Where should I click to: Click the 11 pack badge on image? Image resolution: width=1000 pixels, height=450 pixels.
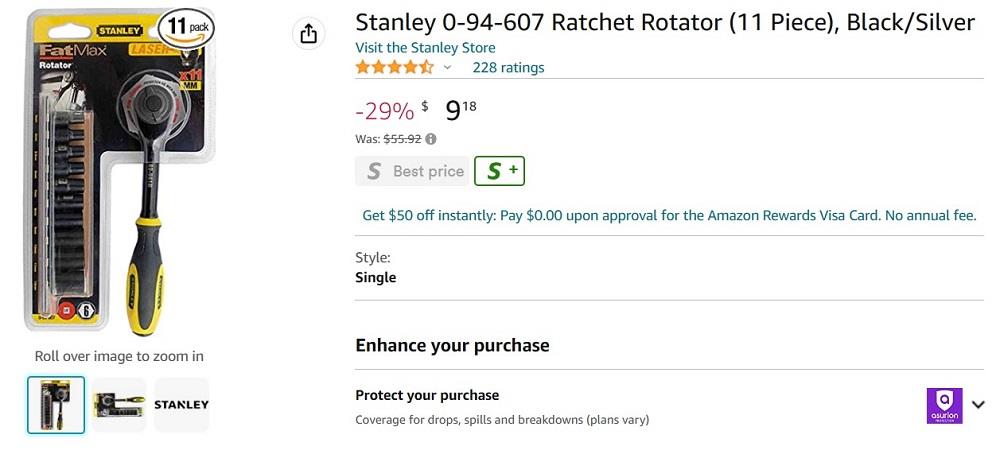pyautogui.click(x=186, y=28)
